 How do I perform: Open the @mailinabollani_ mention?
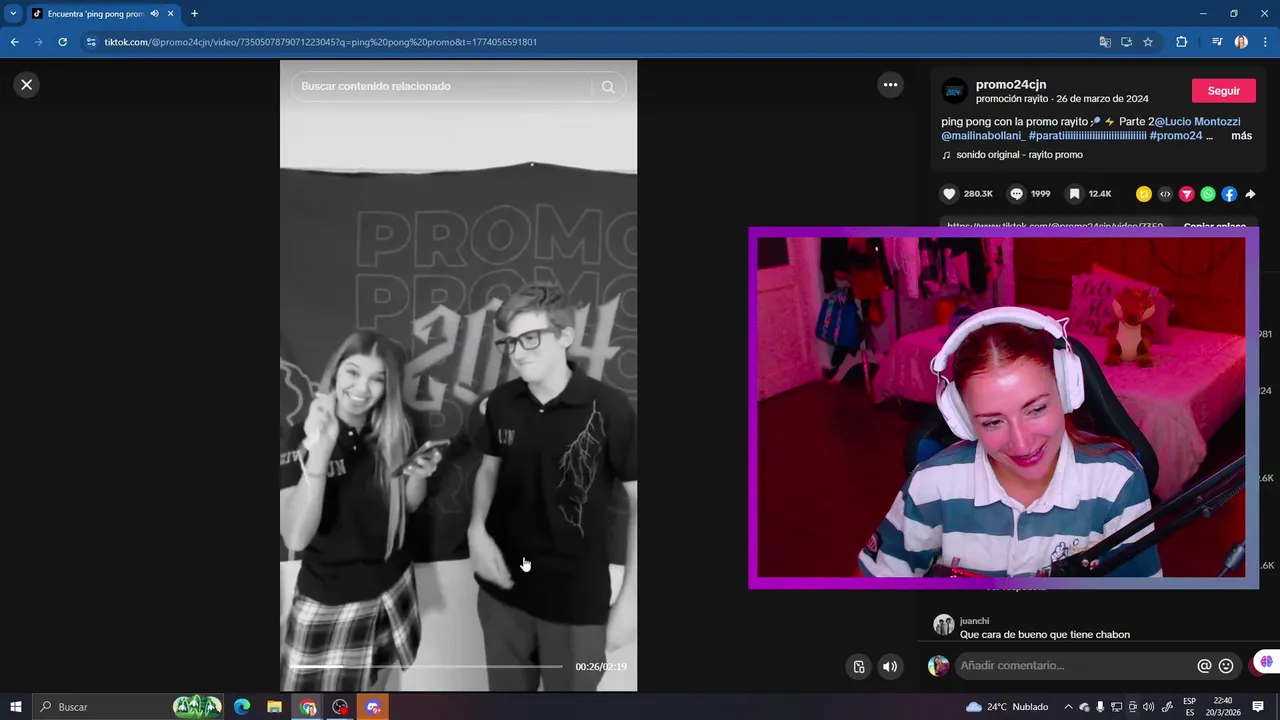[983, 136]
